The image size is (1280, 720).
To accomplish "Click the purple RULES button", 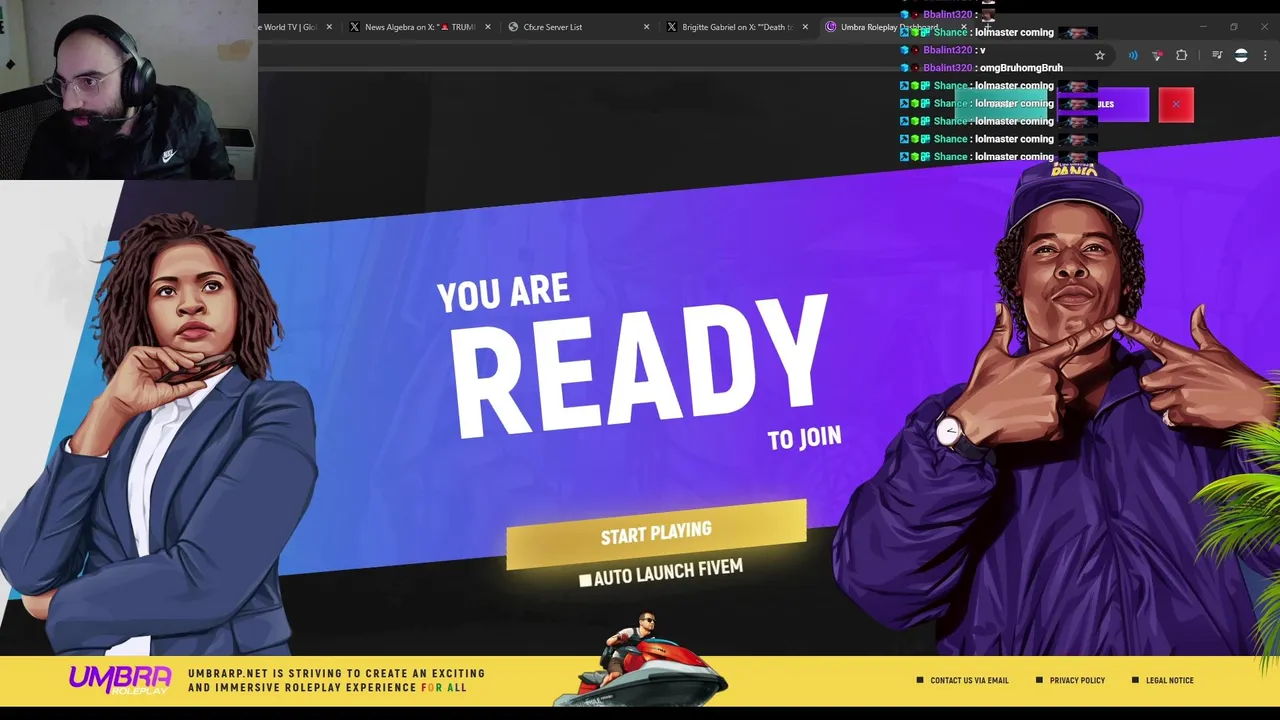I will point(1103,104).
